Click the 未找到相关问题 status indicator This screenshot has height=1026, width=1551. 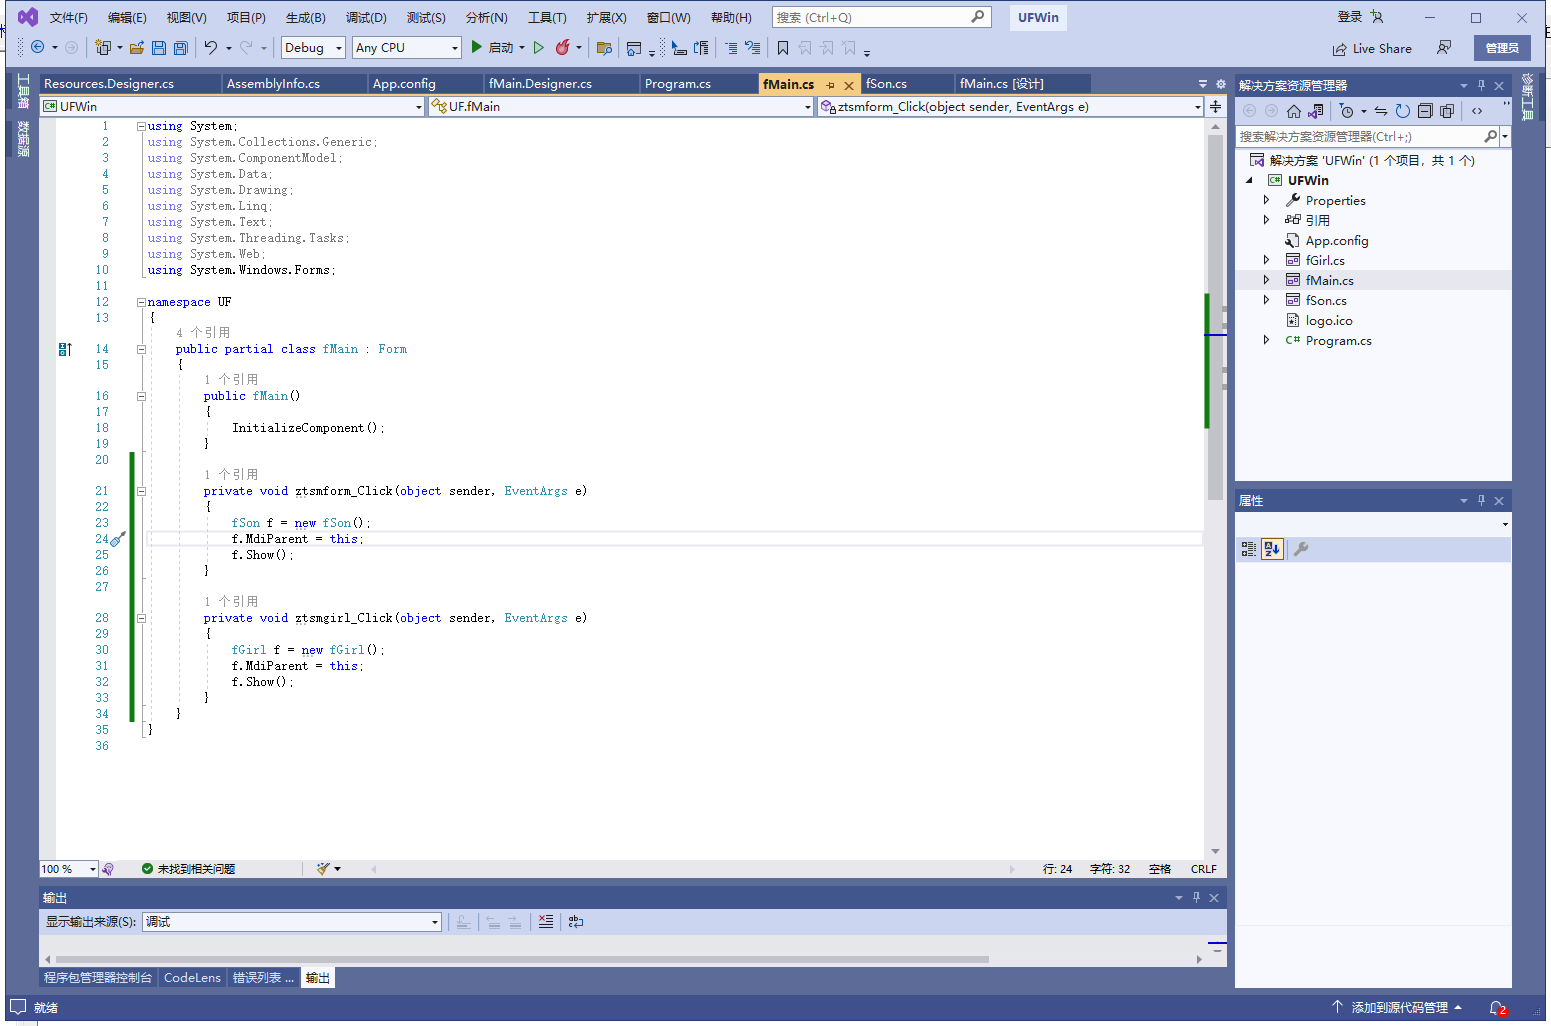(x=188, y=869)
